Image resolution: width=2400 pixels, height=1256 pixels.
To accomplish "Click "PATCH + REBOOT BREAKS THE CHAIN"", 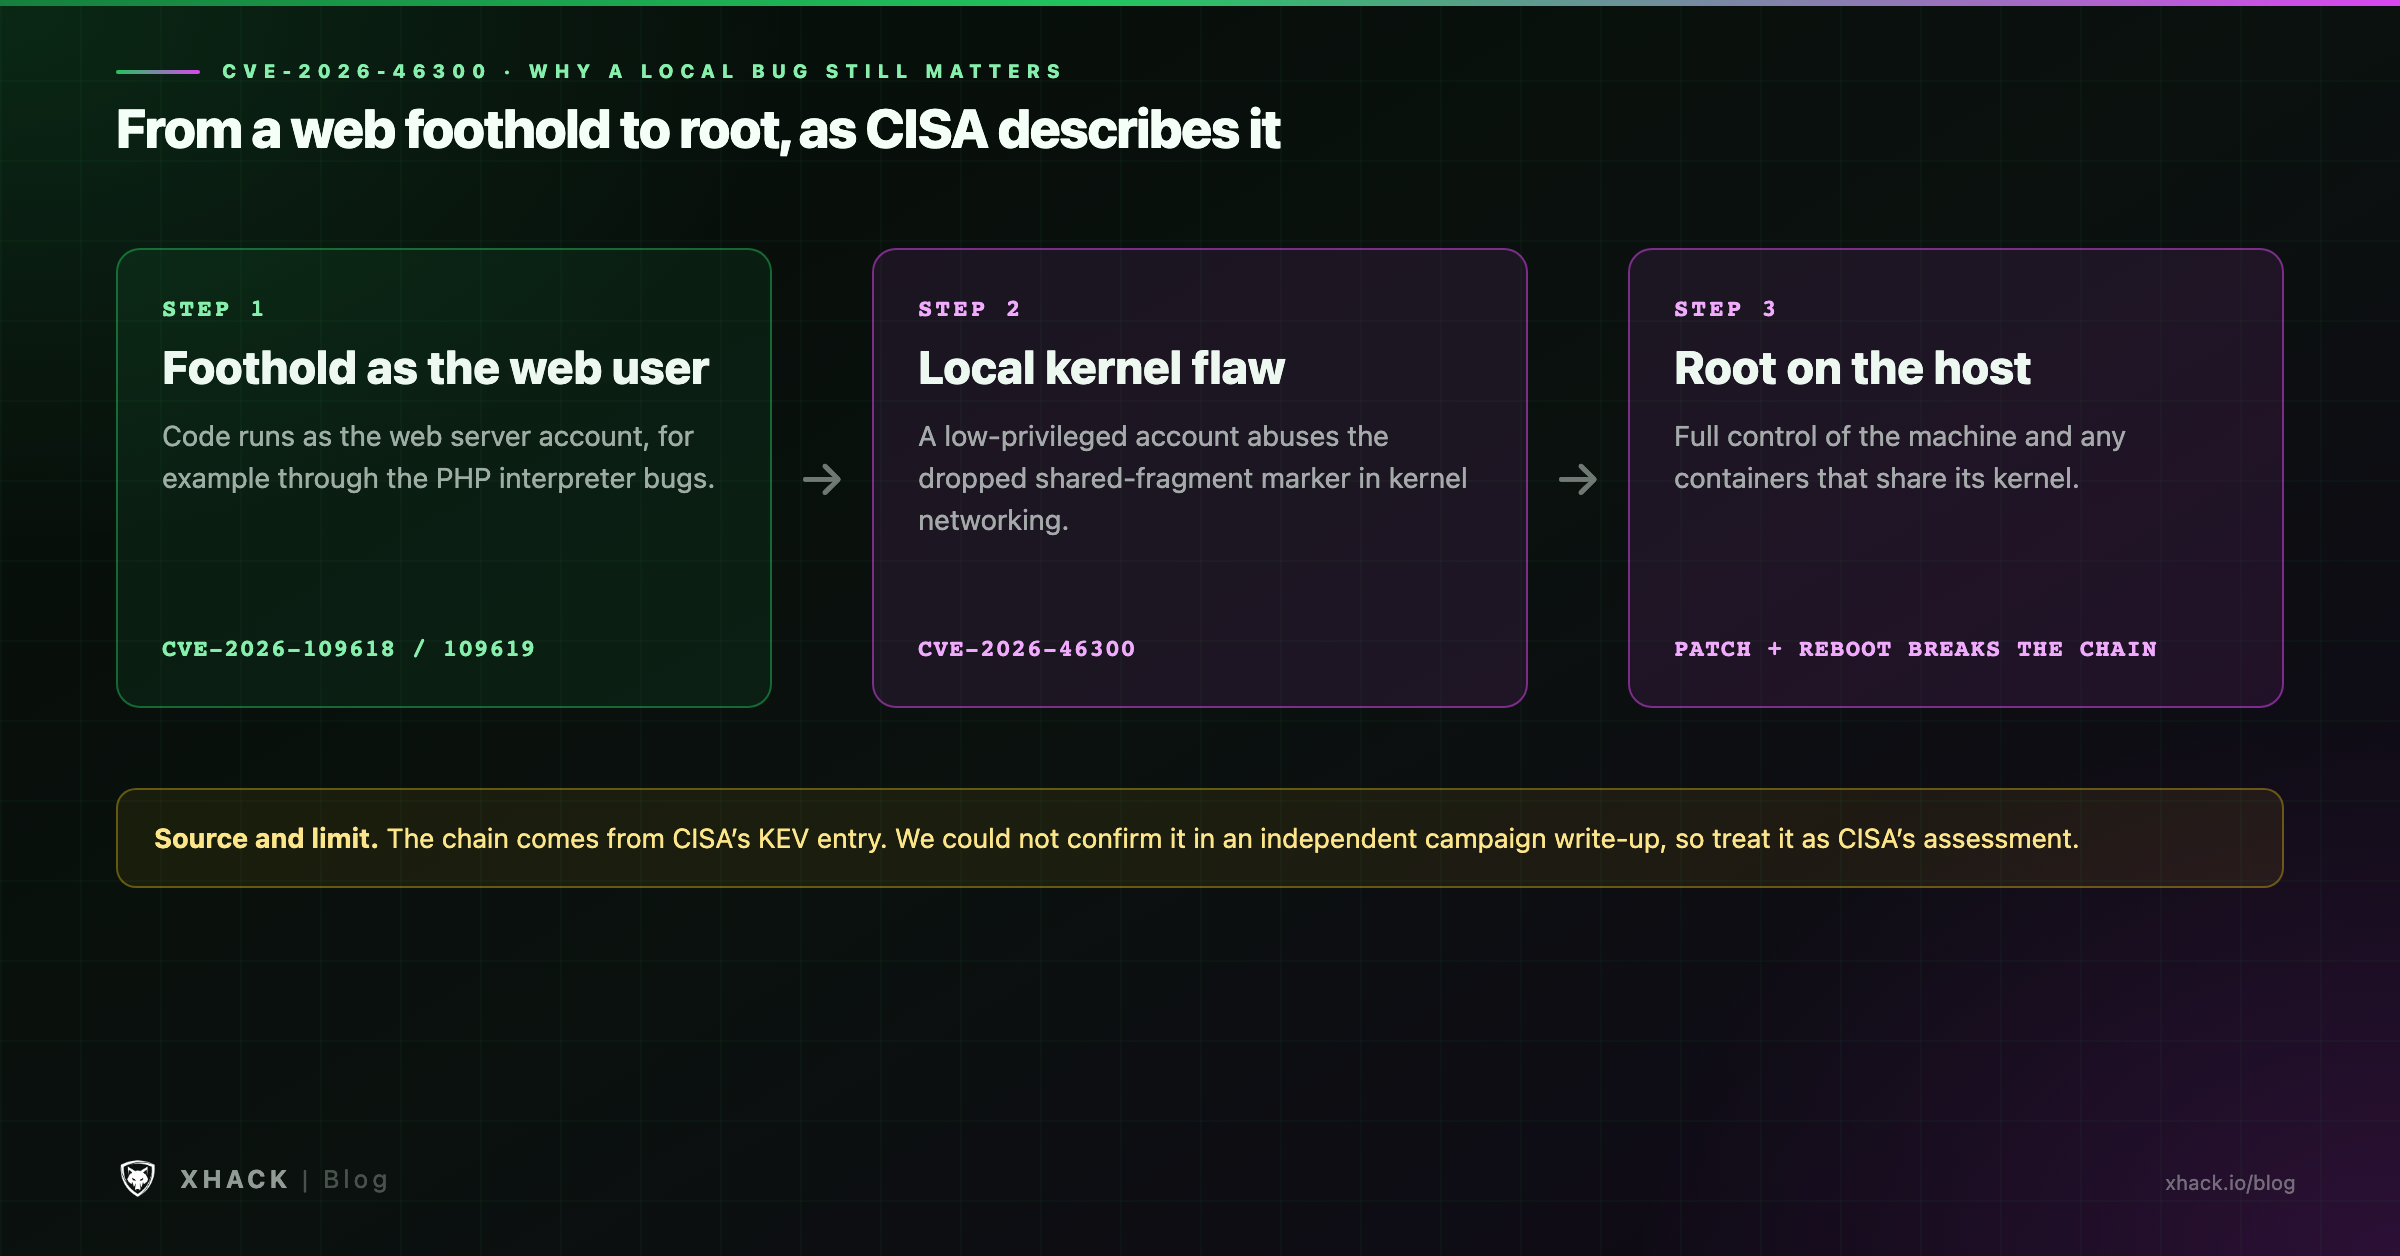I will pyautogui.click(x=1915, y=648).
